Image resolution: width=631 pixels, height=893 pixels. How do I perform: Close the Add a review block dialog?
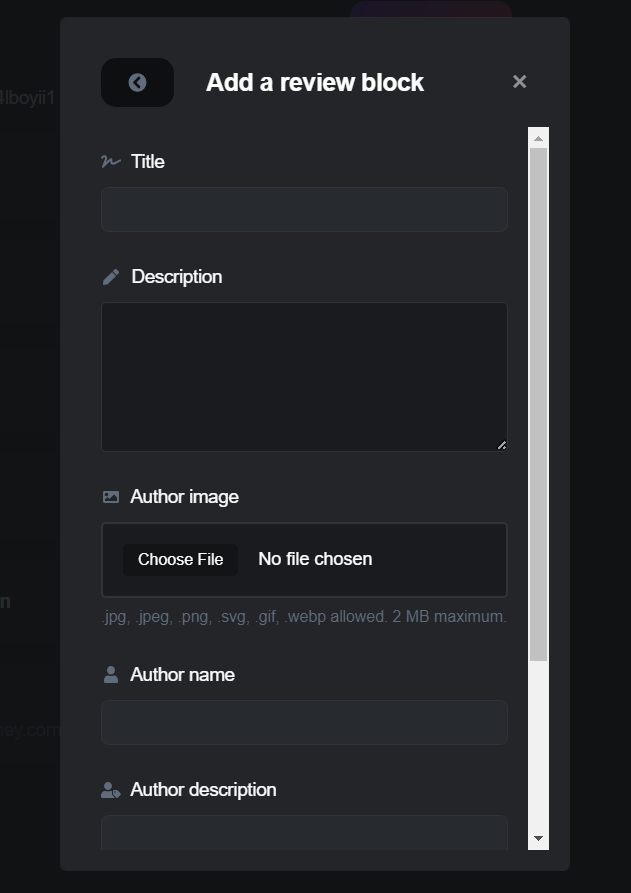click(519, 82)
